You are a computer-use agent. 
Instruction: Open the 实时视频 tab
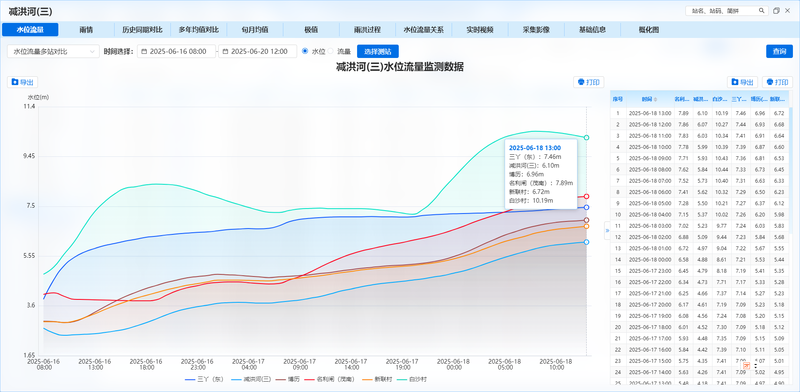pos(480,30)
